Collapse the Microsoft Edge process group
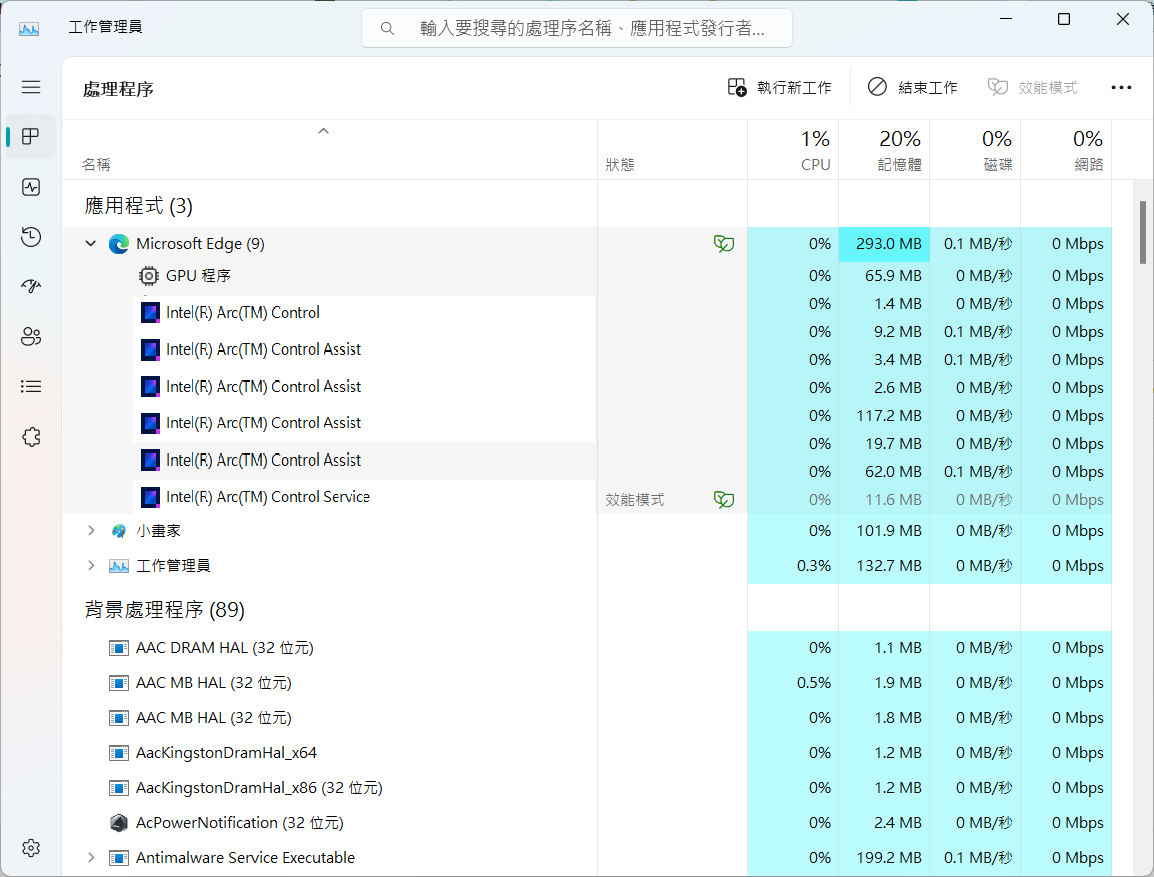This screenshot has height=877, width=1154. pos(91,243)
